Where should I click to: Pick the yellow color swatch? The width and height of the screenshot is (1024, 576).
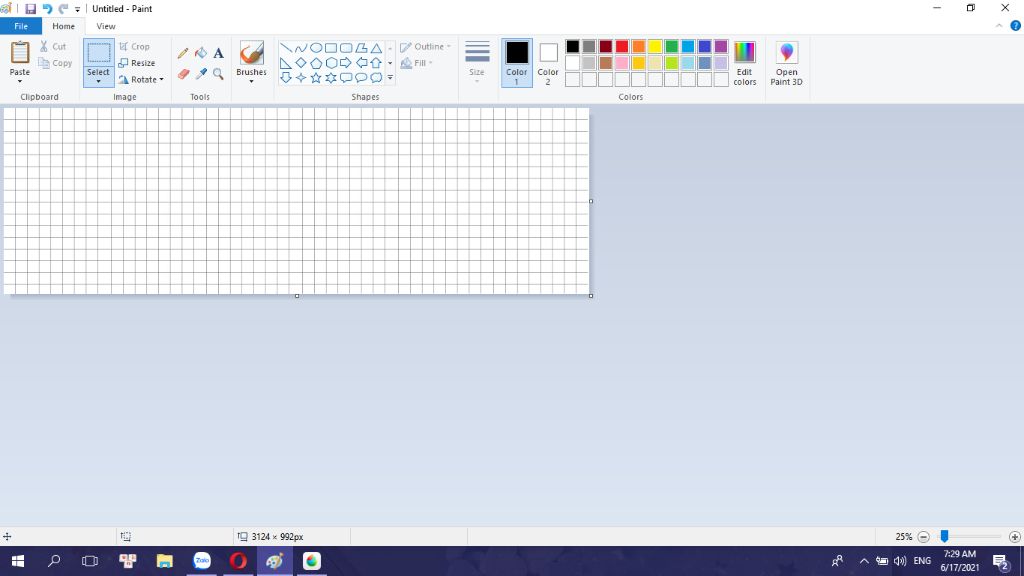[x=655, y=46]
